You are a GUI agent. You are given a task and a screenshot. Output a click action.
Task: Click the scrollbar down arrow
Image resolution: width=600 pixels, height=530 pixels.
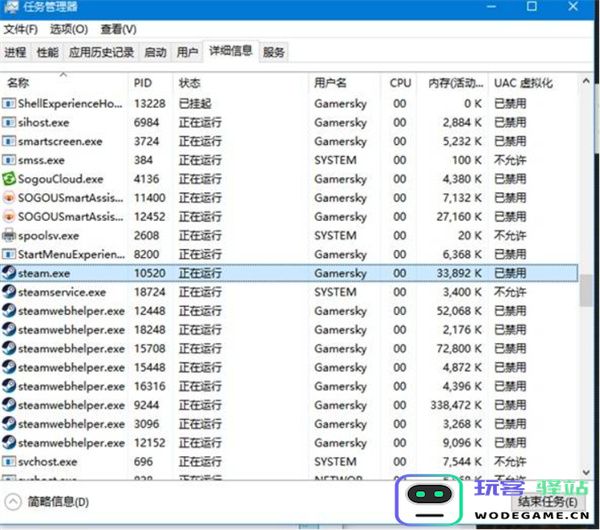[x=586, y=473]
